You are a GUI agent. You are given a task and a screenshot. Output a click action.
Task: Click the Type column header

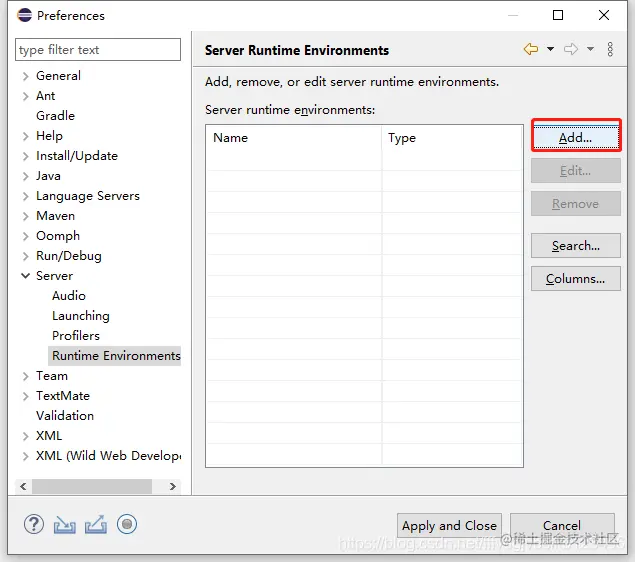click(452, 138)
